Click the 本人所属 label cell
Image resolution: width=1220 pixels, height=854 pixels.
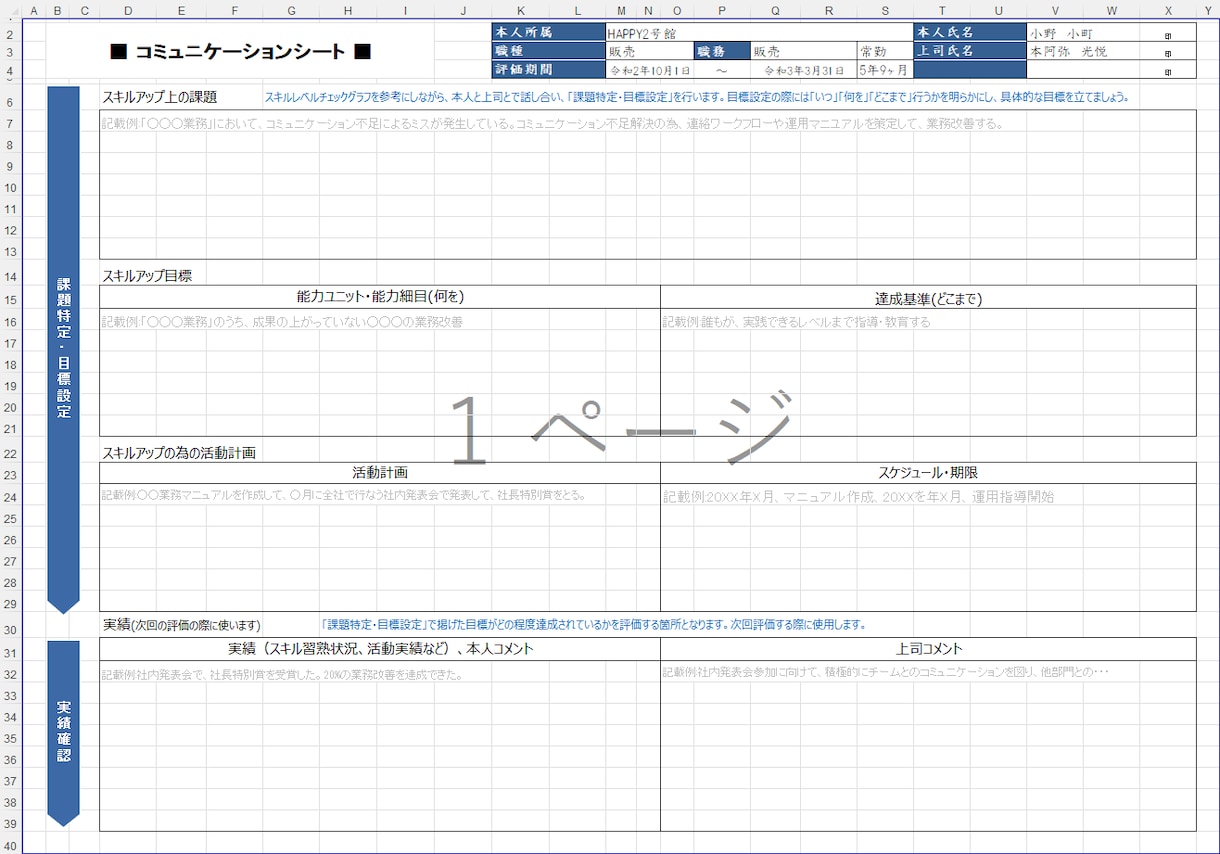point(549,33)
